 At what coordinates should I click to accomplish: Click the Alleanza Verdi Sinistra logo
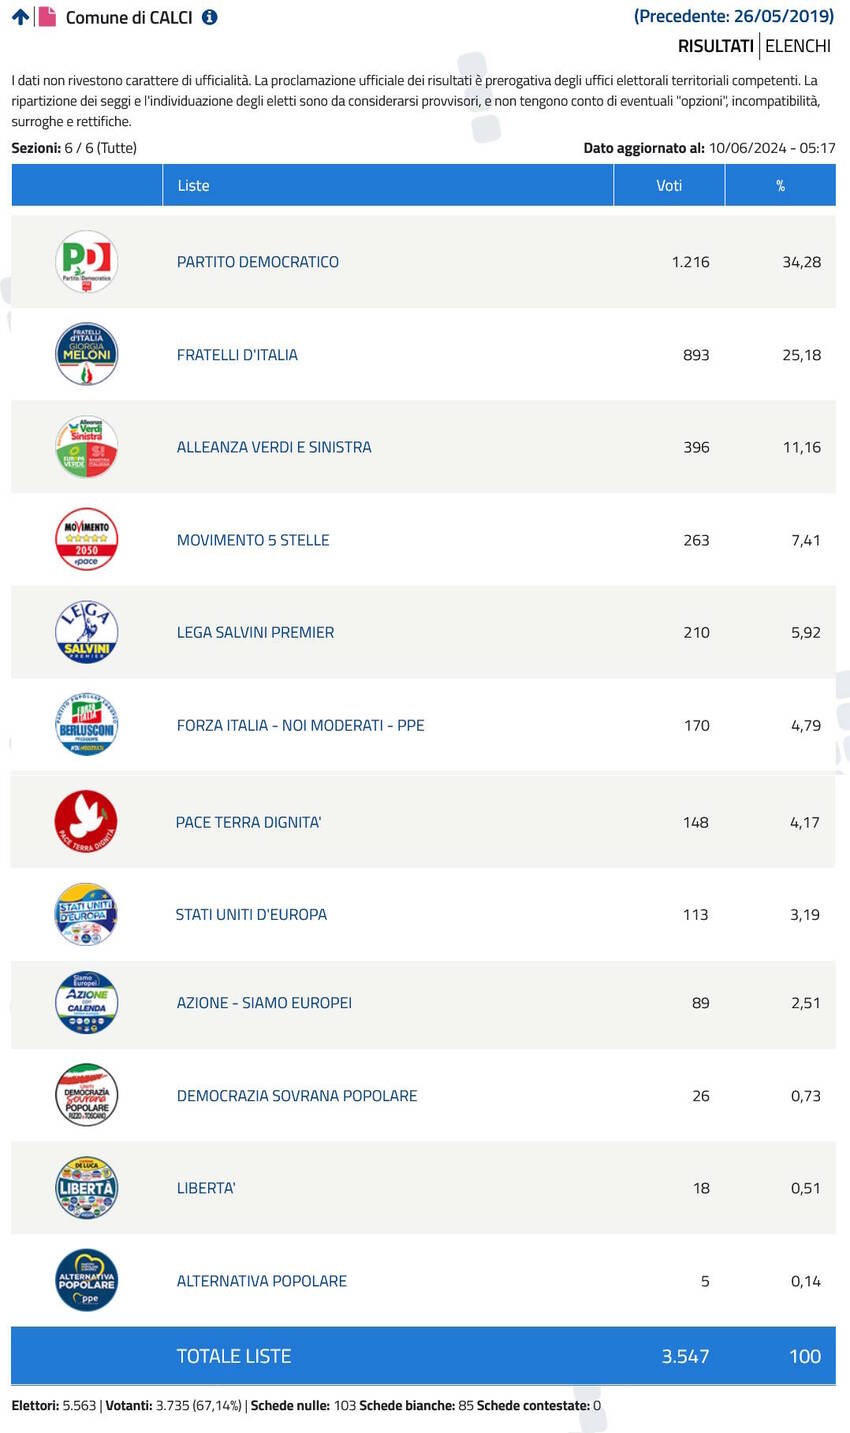click(86, 447)
